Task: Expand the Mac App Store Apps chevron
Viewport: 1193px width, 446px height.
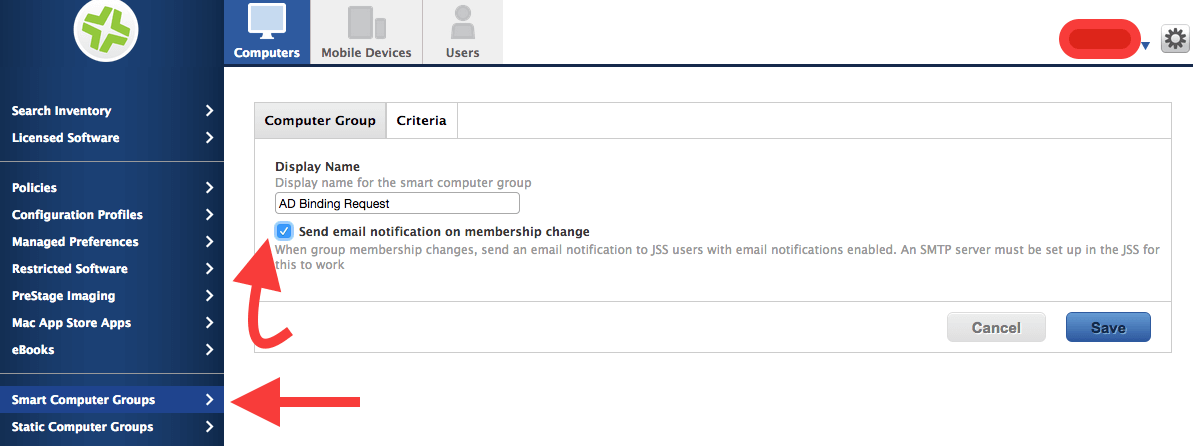Action: tap(209, 323)
